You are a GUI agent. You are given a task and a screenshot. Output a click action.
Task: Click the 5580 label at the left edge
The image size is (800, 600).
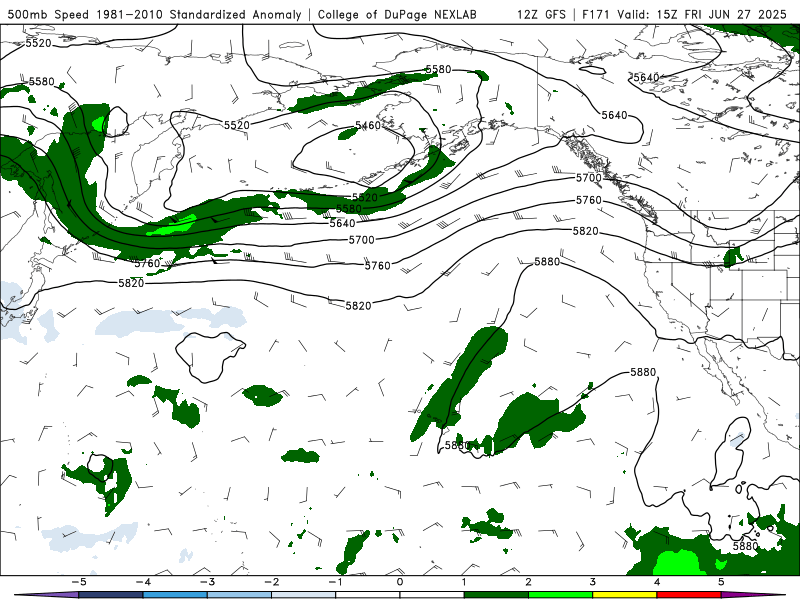(41, 82)
